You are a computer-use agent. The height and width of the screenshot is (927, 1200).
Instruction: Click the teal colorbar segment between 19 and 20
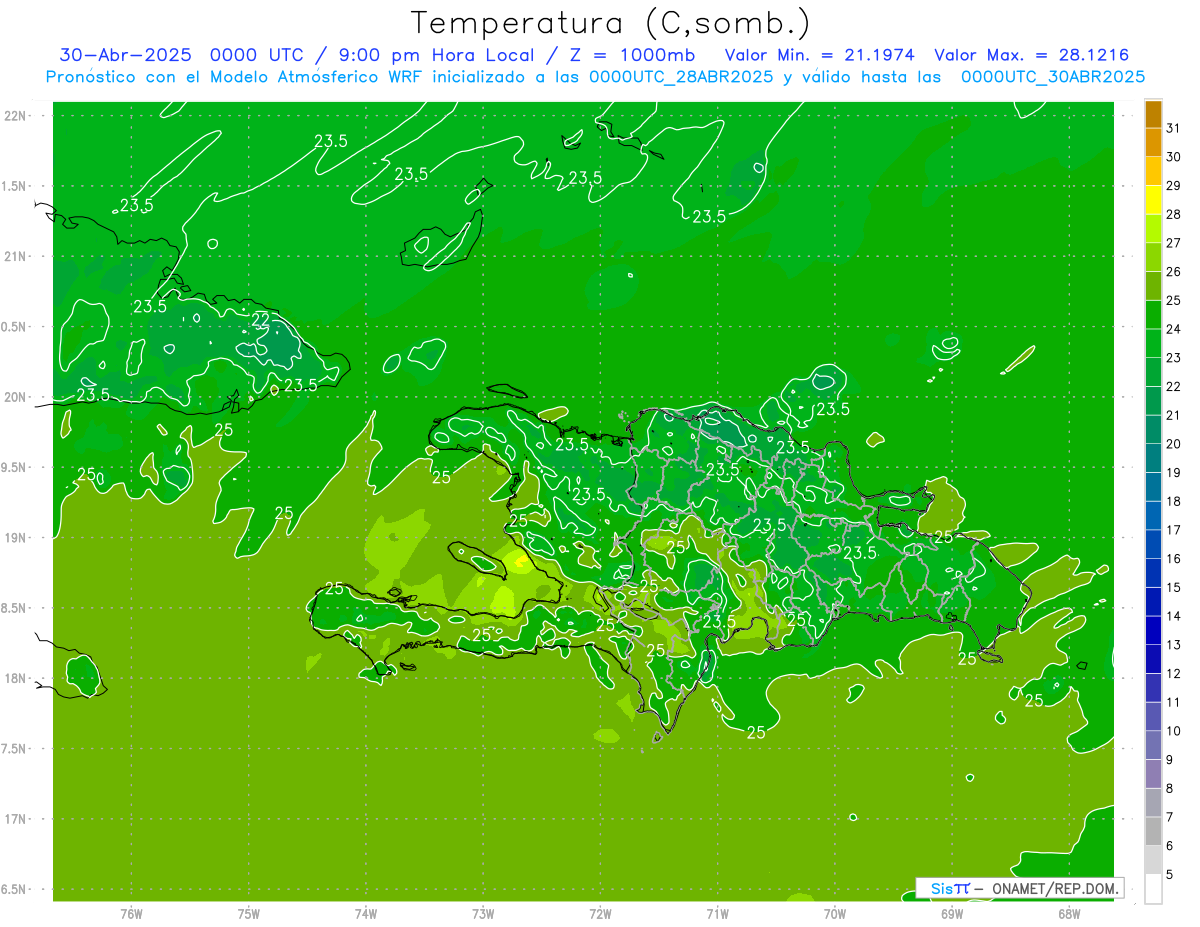coord(1153,458)
